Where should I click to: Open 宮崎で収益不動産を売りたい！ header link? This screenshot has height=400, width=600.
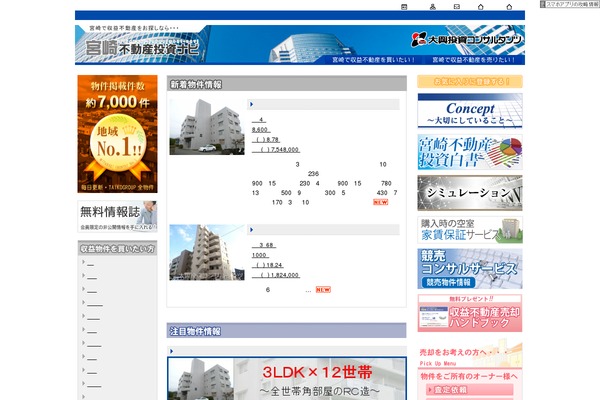pos(473,60)
